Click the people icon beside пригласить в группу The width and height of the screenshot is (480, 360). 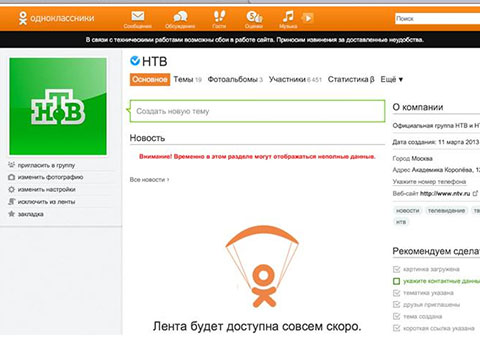pyautogui.click(x=12, y=165)
